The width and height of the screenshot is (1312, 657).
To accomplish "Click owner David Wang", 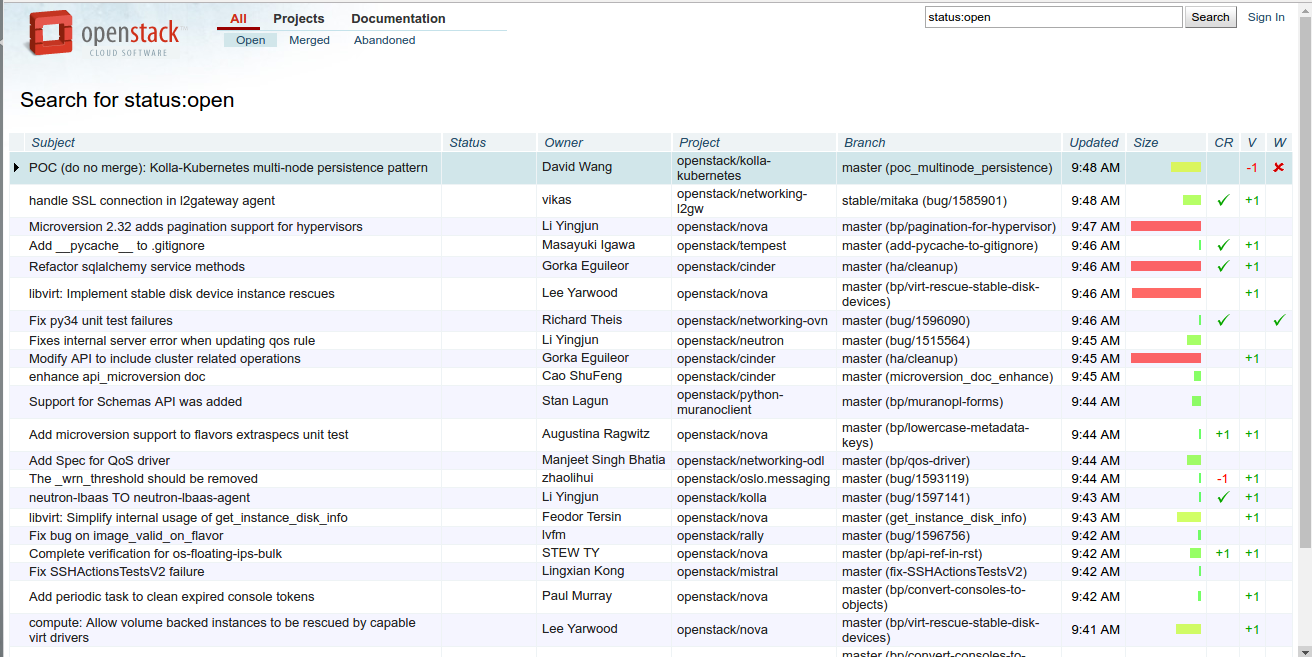I will tap(577, 166).
